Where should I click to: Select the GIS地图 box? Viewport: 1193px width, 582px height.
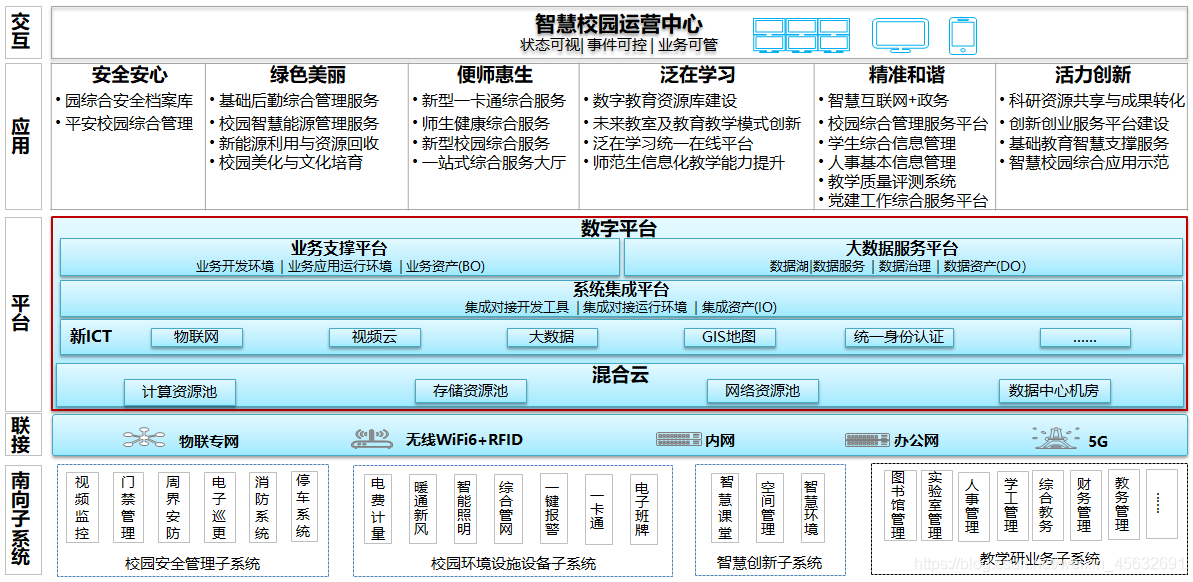(x=730, y=337)
